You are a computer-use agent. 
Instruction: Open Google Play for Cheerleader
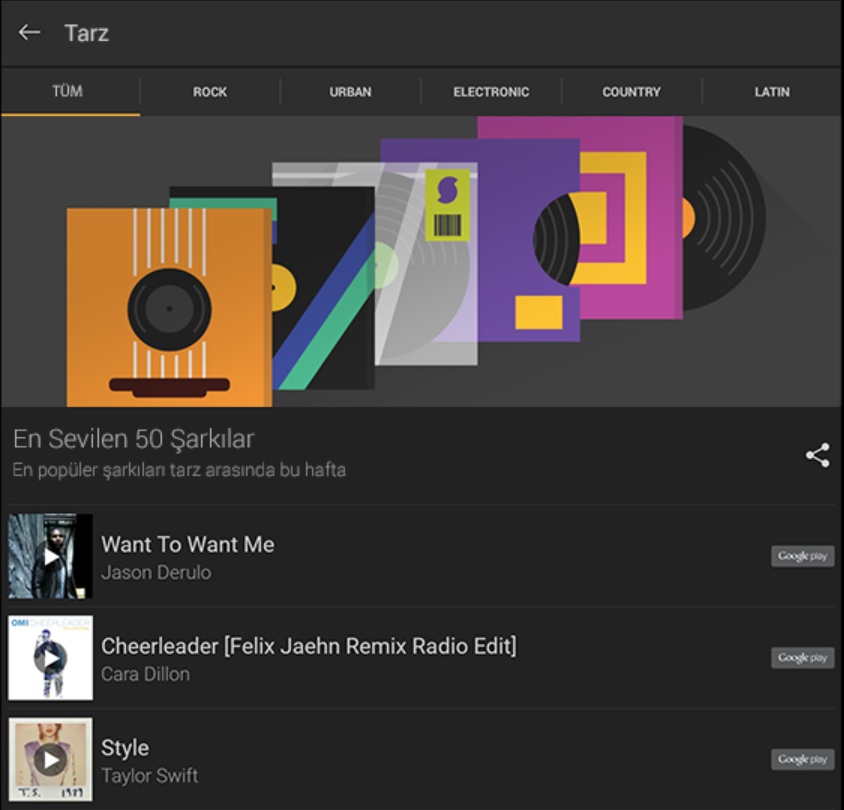click(802, 658)
